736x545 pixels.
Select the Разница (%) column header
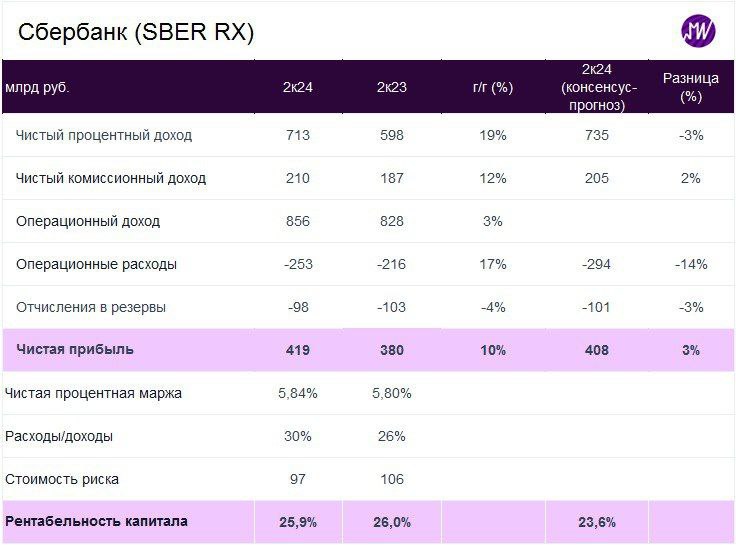click(690, 87)
